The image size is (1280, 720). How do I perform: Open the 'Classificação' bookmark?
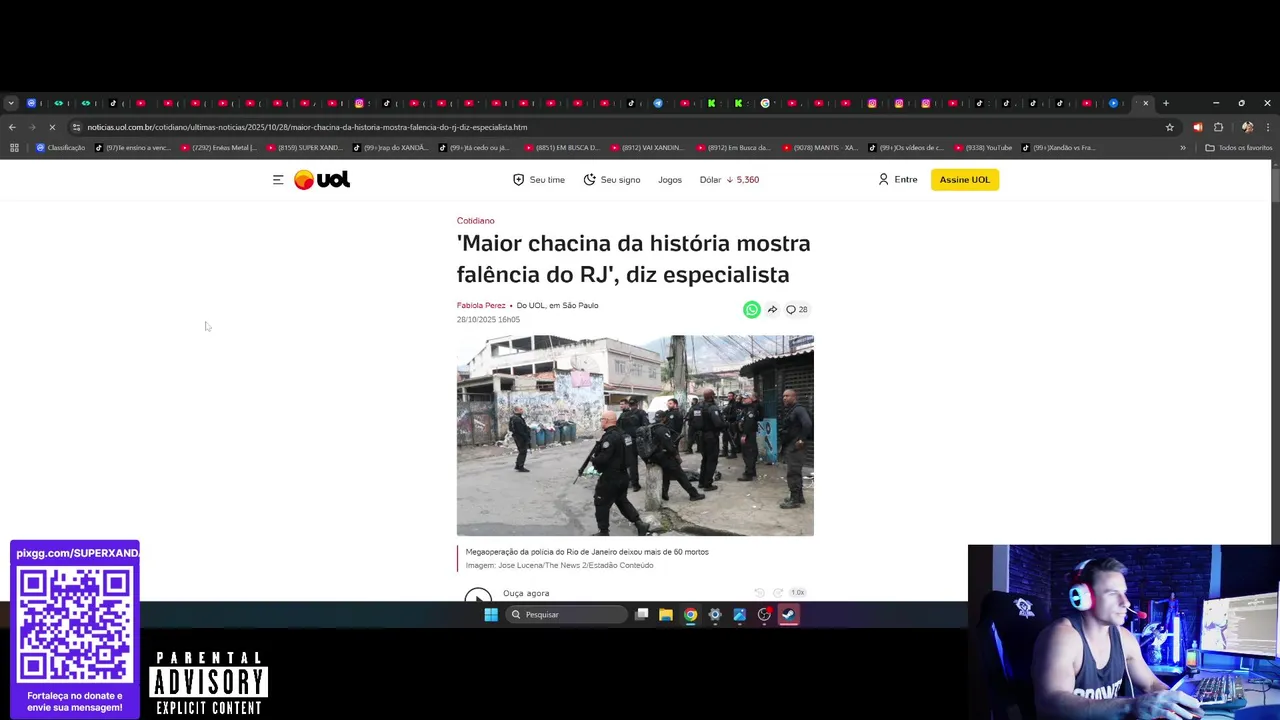(60, 148)
